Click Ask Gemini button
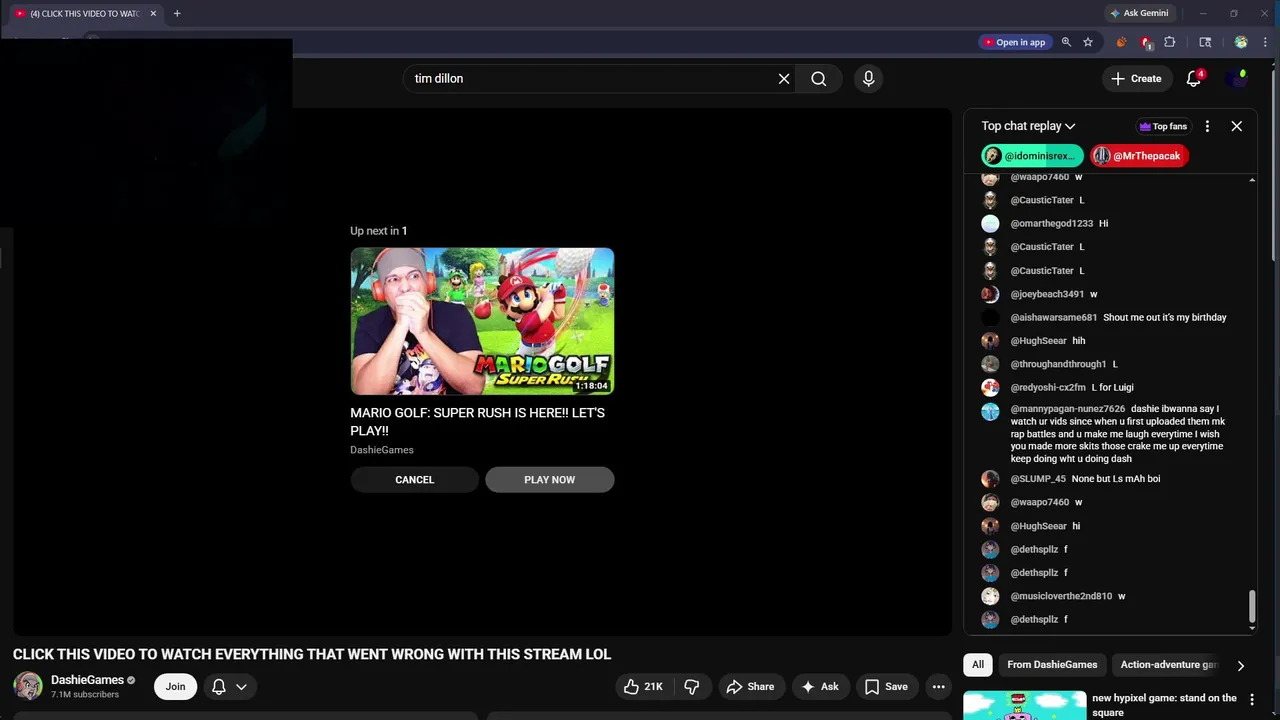 [x=1138, y=13]
